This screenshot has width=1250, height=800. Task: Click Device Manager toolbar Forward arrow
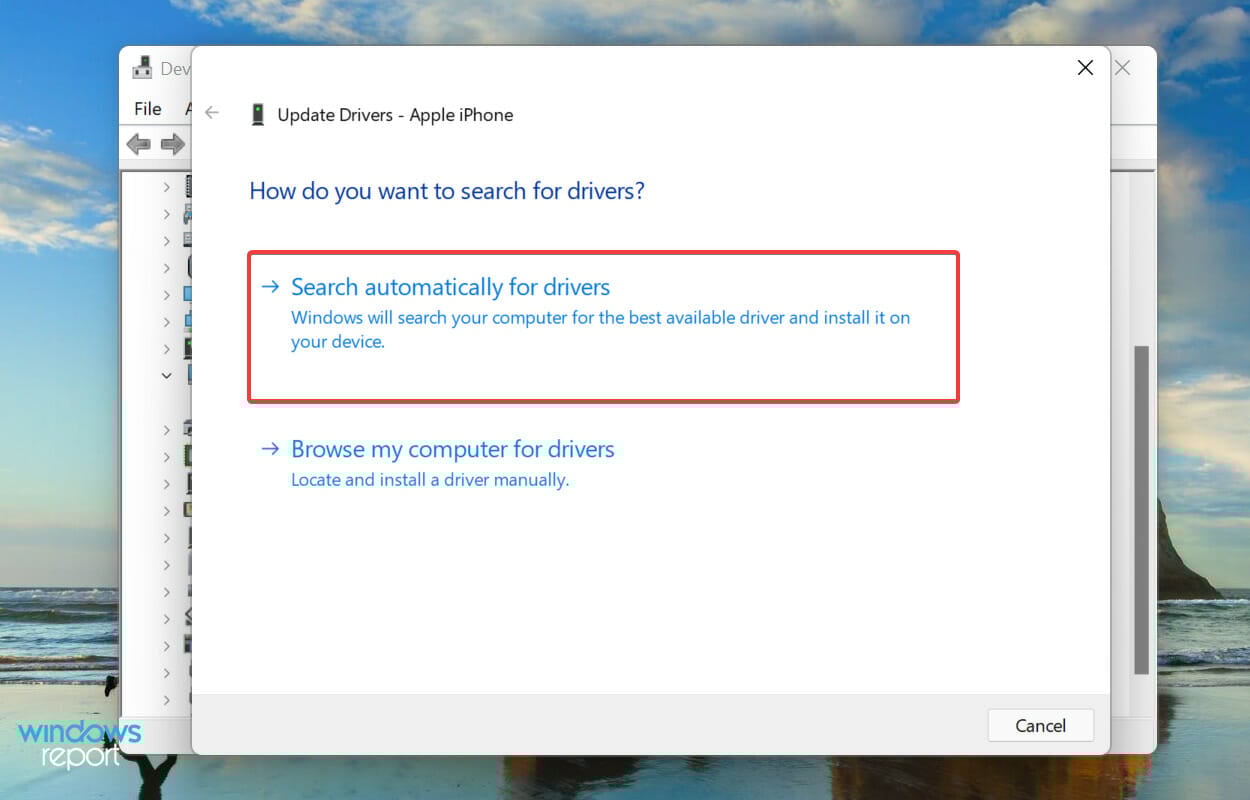tap(172, 145)
